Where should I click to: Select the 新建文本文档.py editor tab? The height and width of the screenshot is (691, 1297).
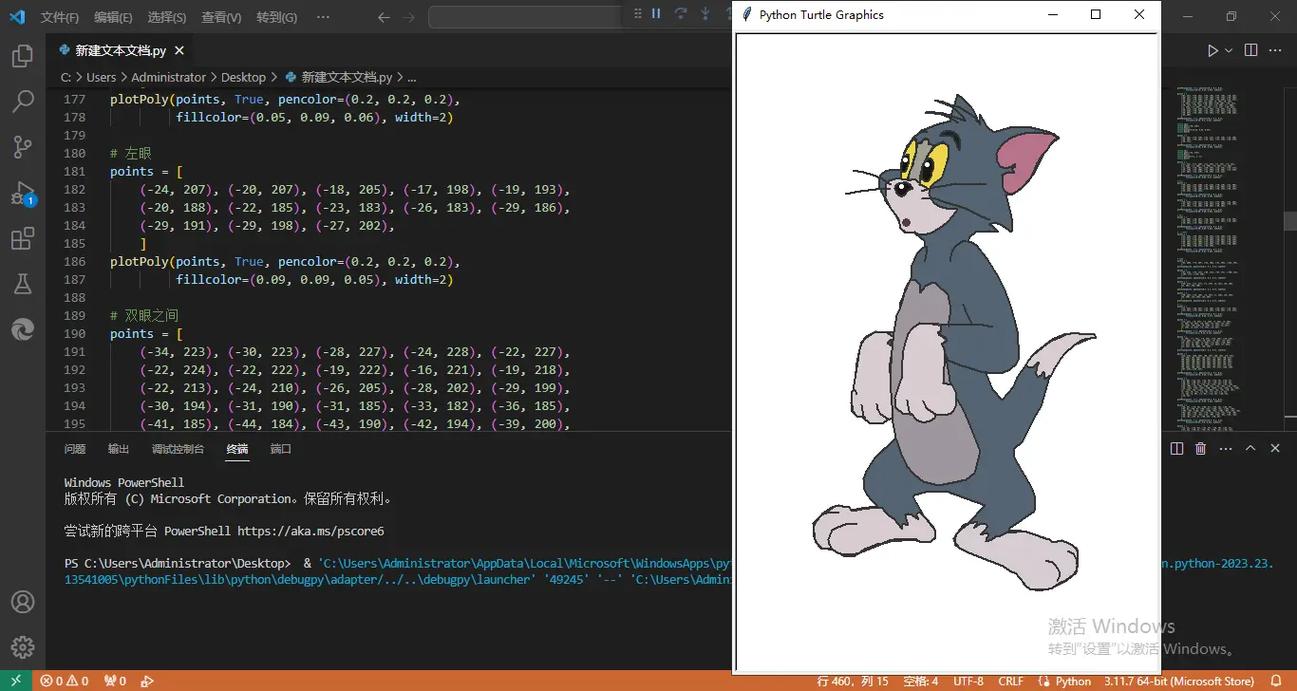(120, 50)
